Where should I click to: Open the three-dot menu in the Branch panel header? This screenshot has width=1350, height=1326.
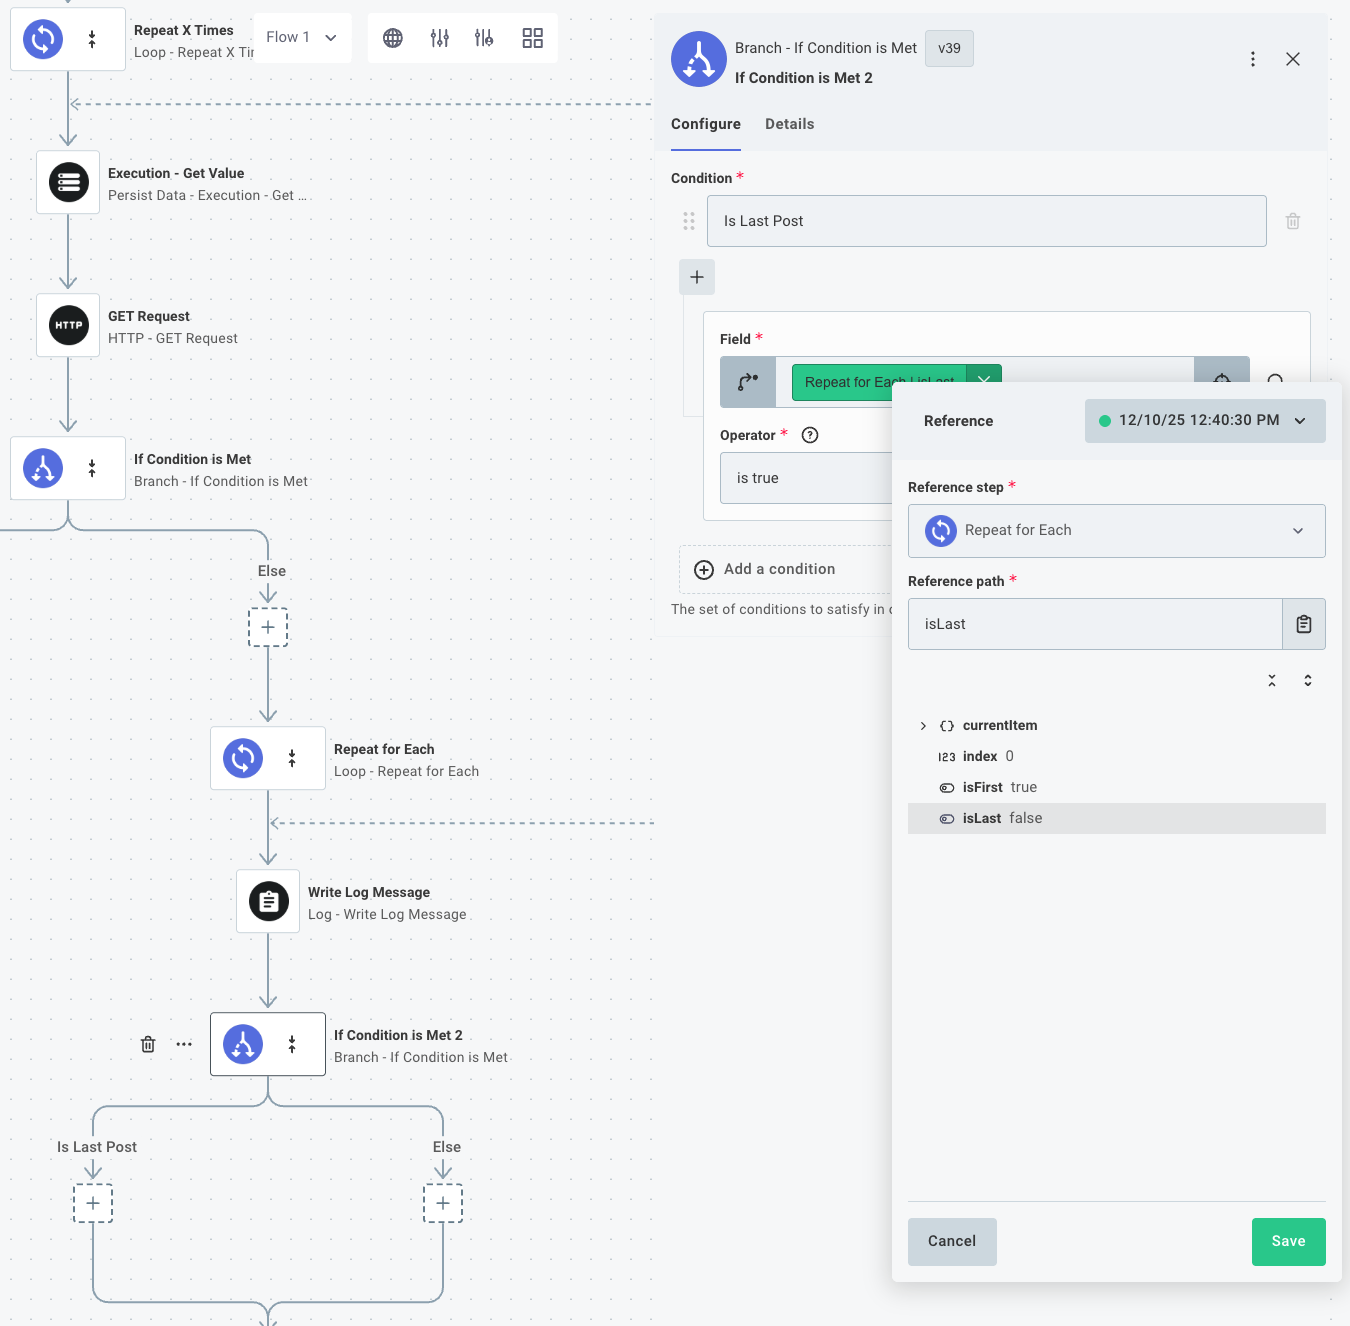(x=1252, y=59)
